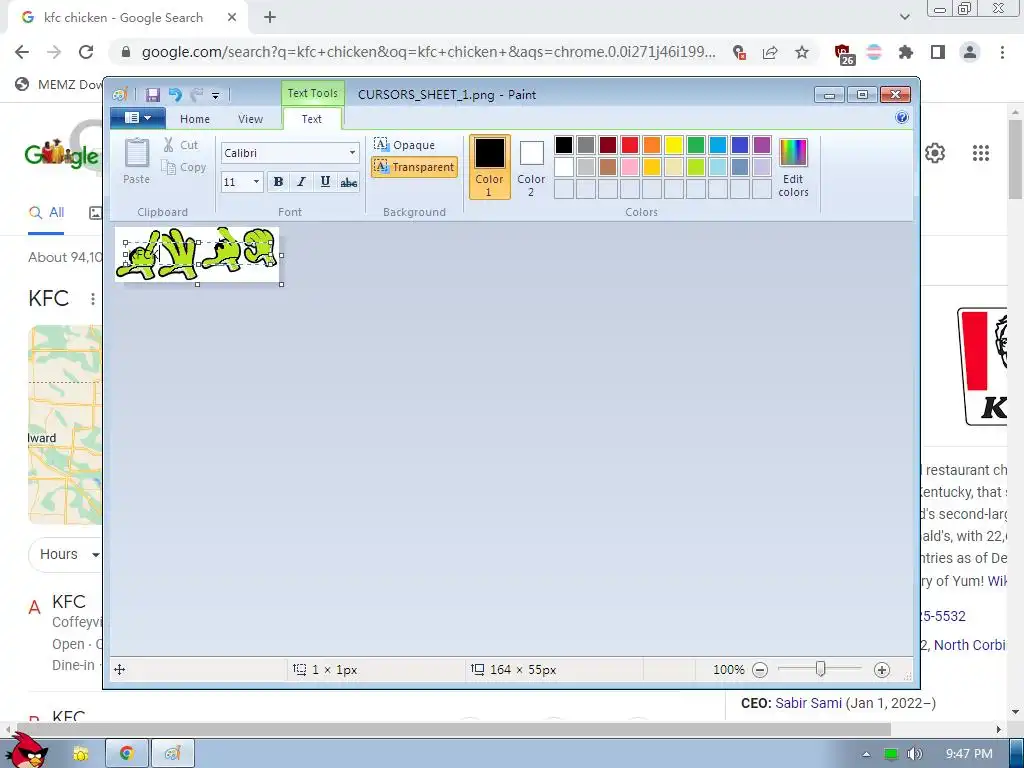Screen dimensions: 1024x768
Task: Click the volume speaker tray icon
Action: coord(914,754)
